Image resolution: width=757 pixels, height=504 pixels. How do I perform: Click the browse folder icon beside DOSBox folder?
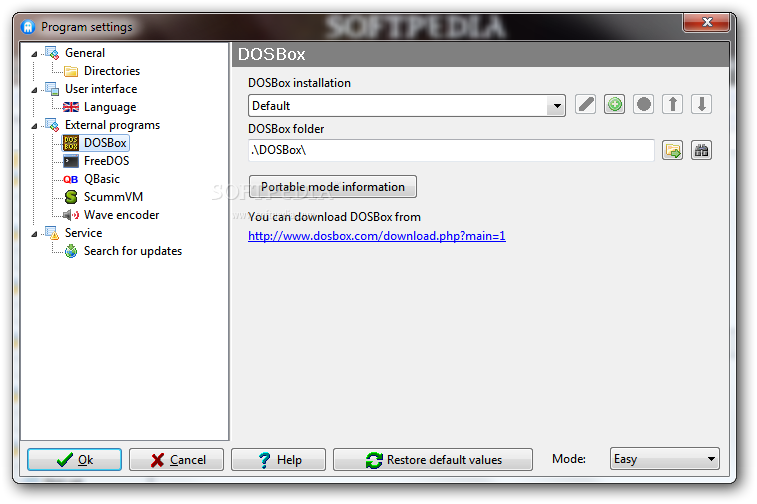672,150
